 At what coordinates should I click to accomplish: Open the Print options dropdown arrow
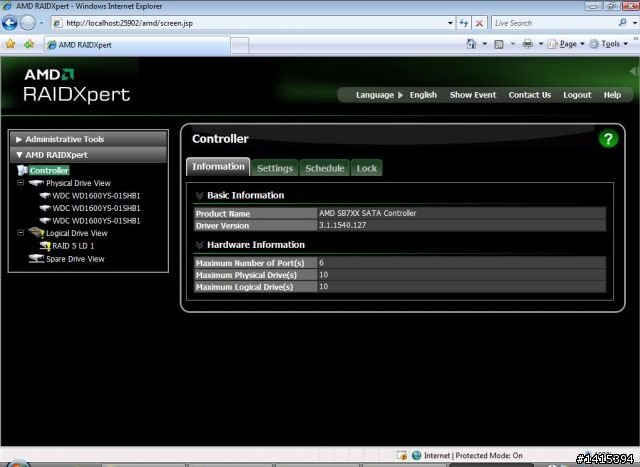coord(541,44)
